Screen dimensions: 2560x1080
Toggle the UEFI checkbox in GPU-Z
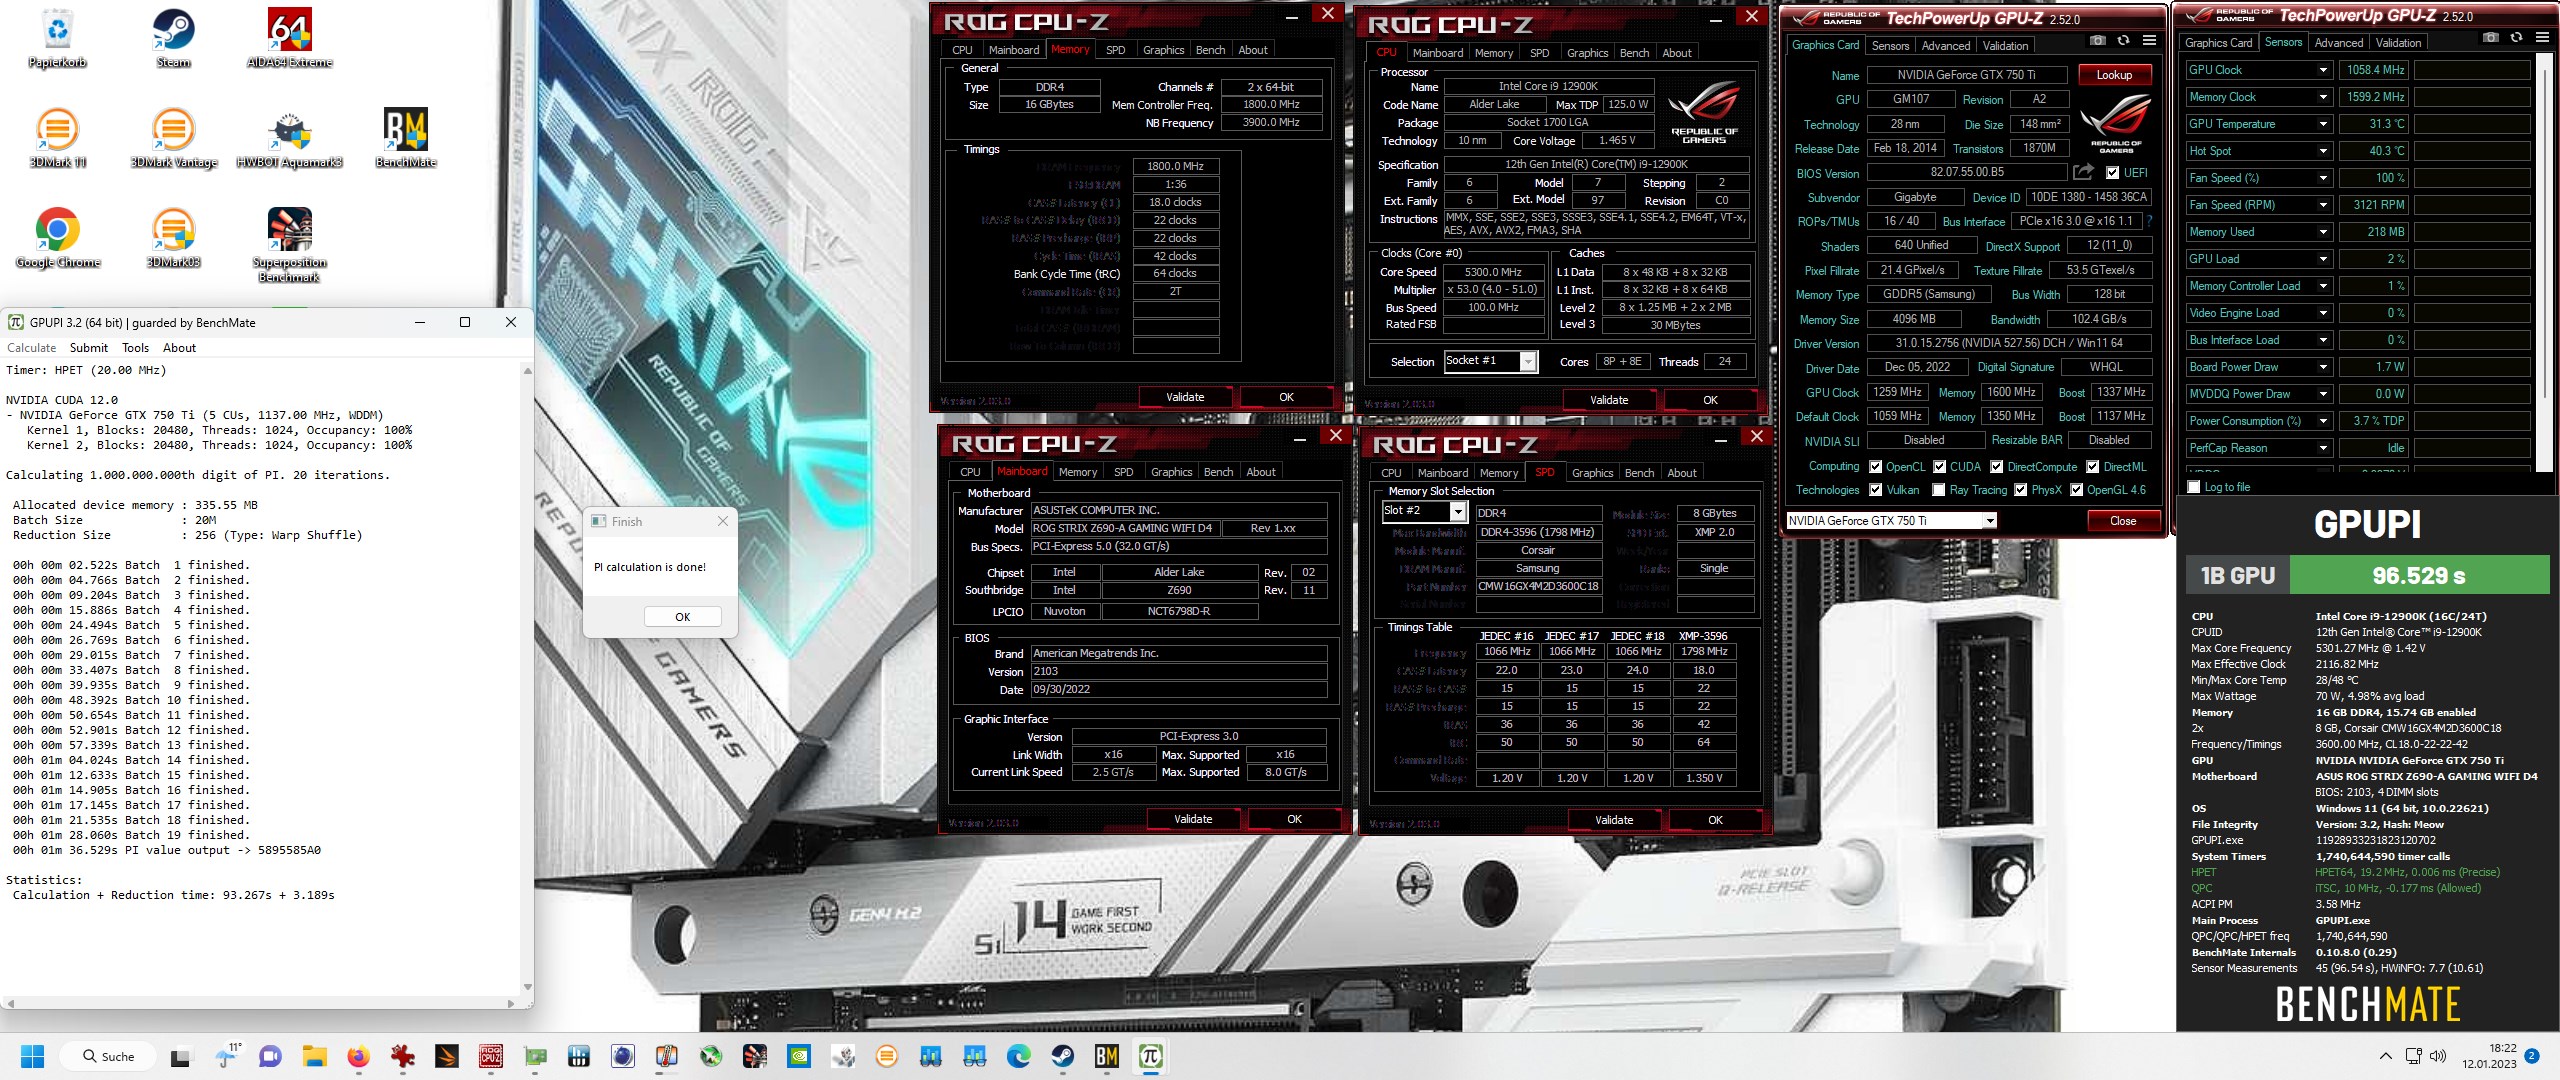click(x=2112, y=172)
